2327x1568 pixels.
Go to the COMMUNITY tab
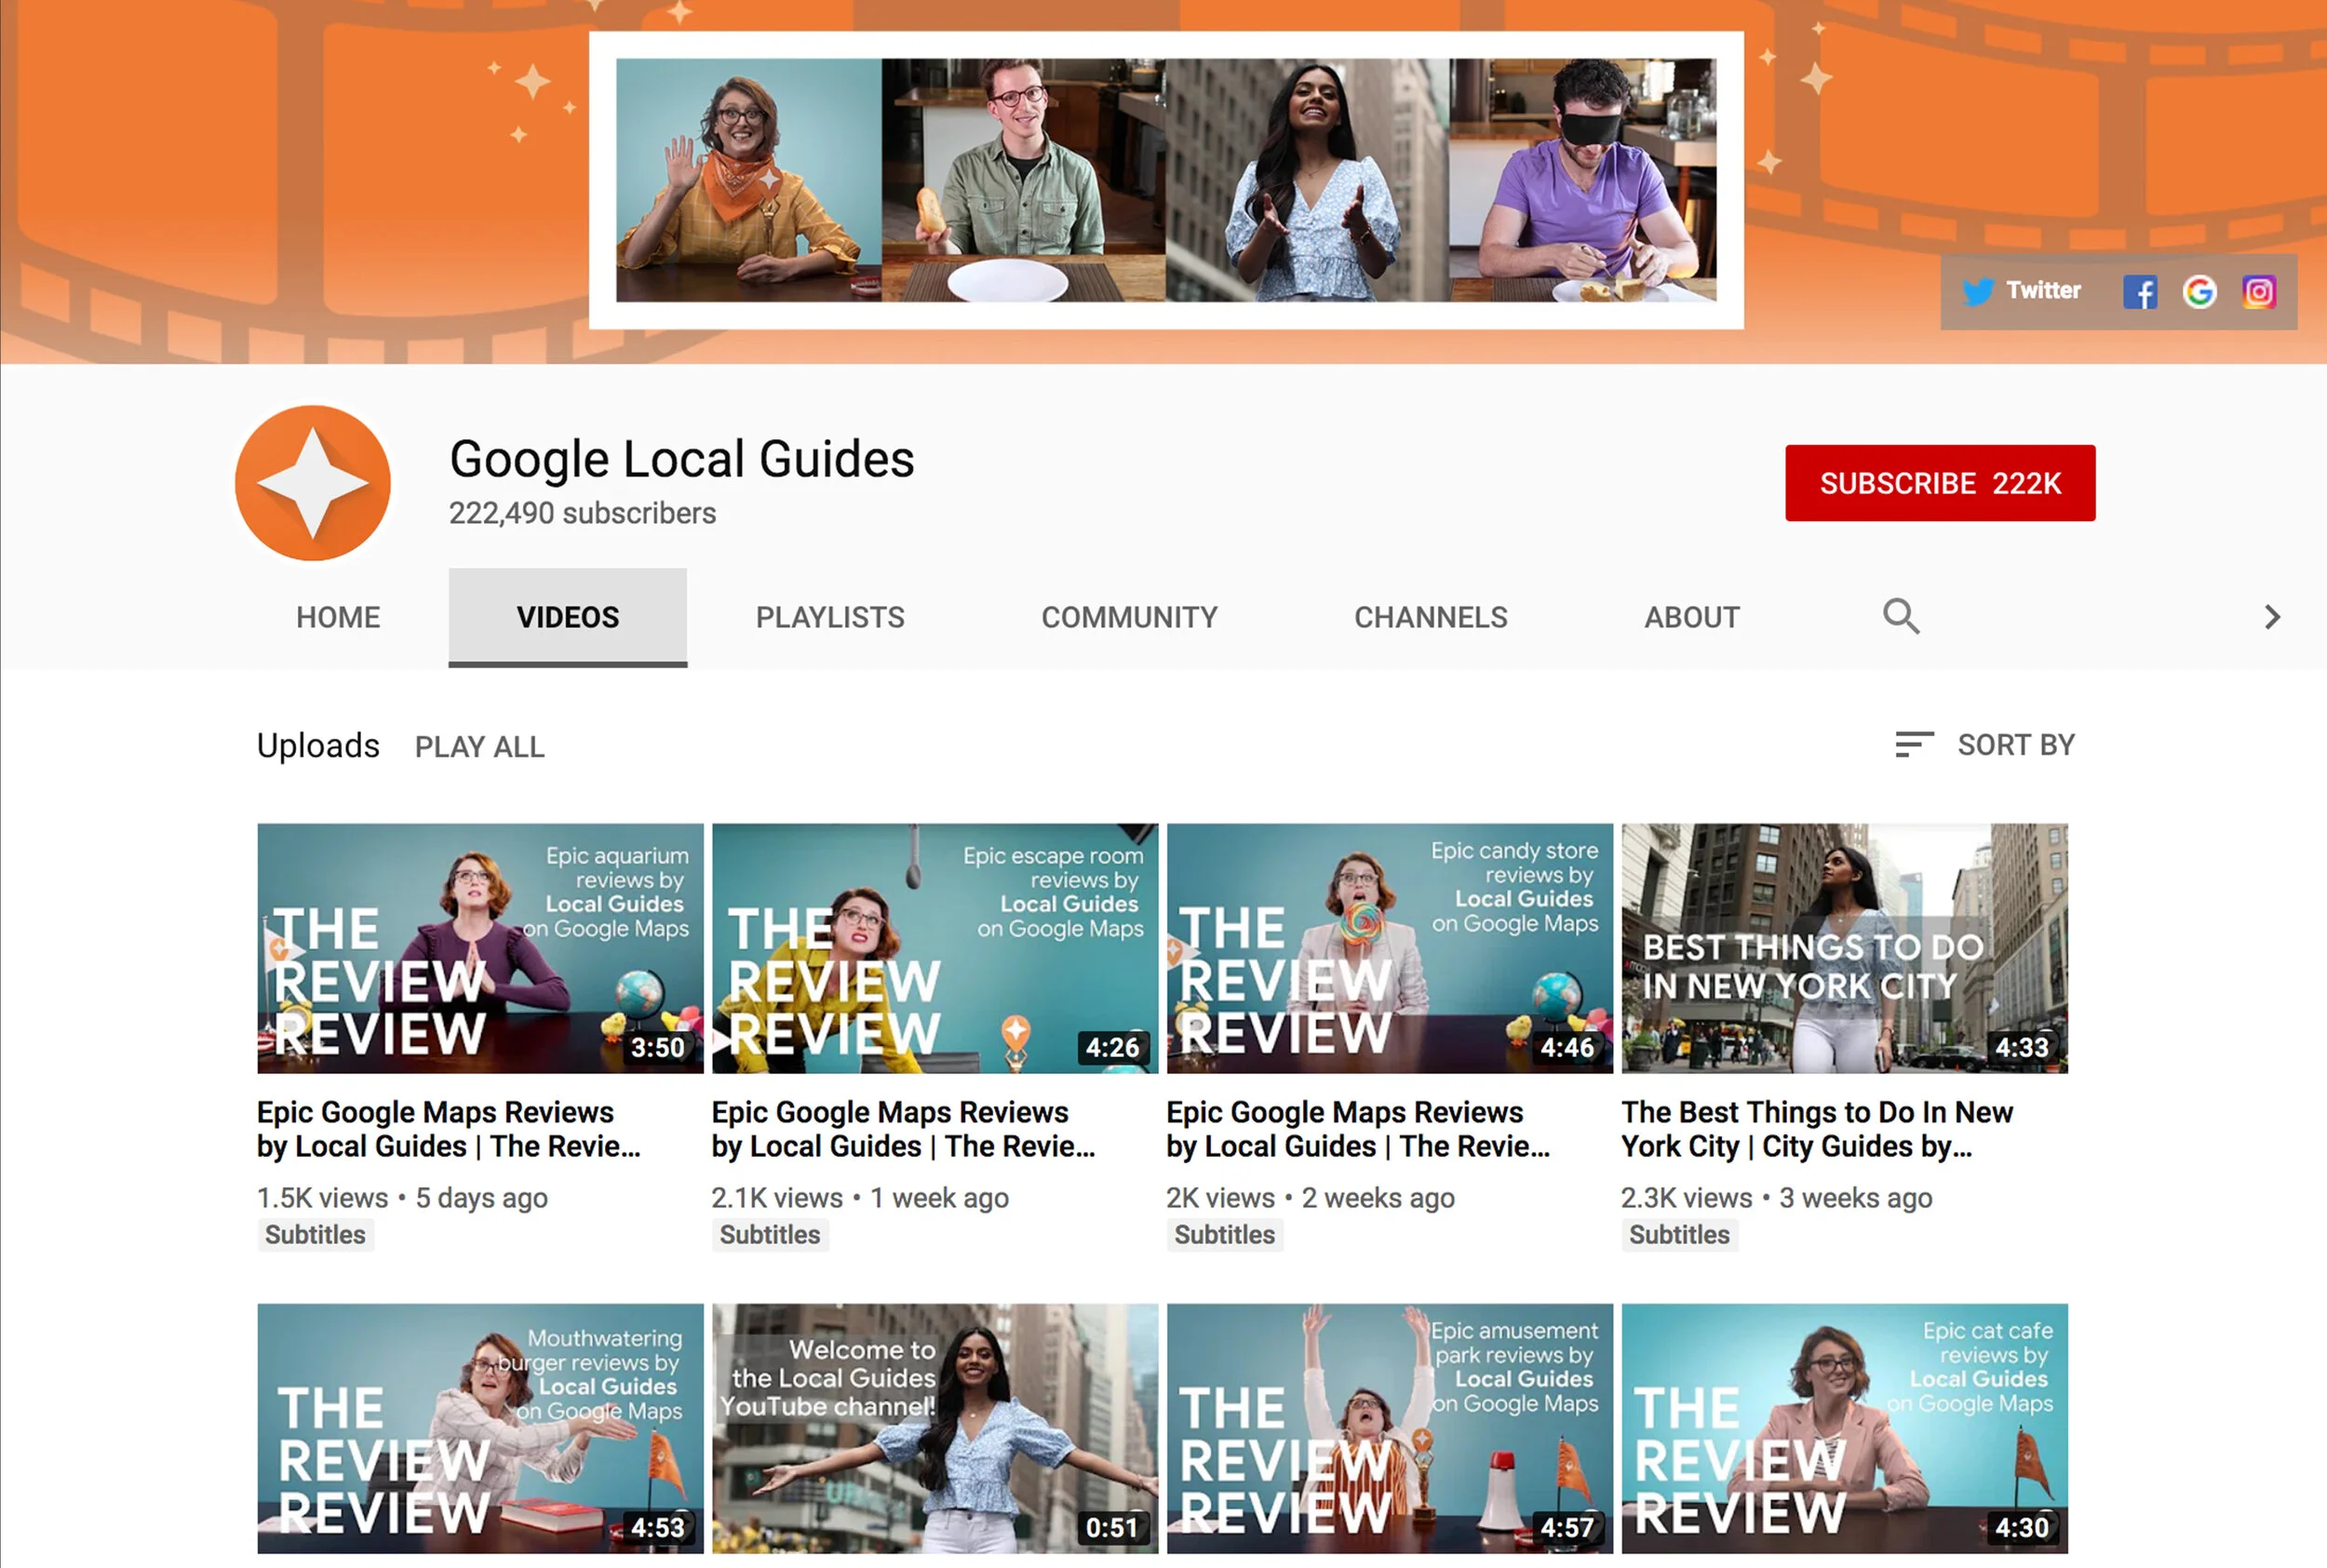(x=1129, y=617)
